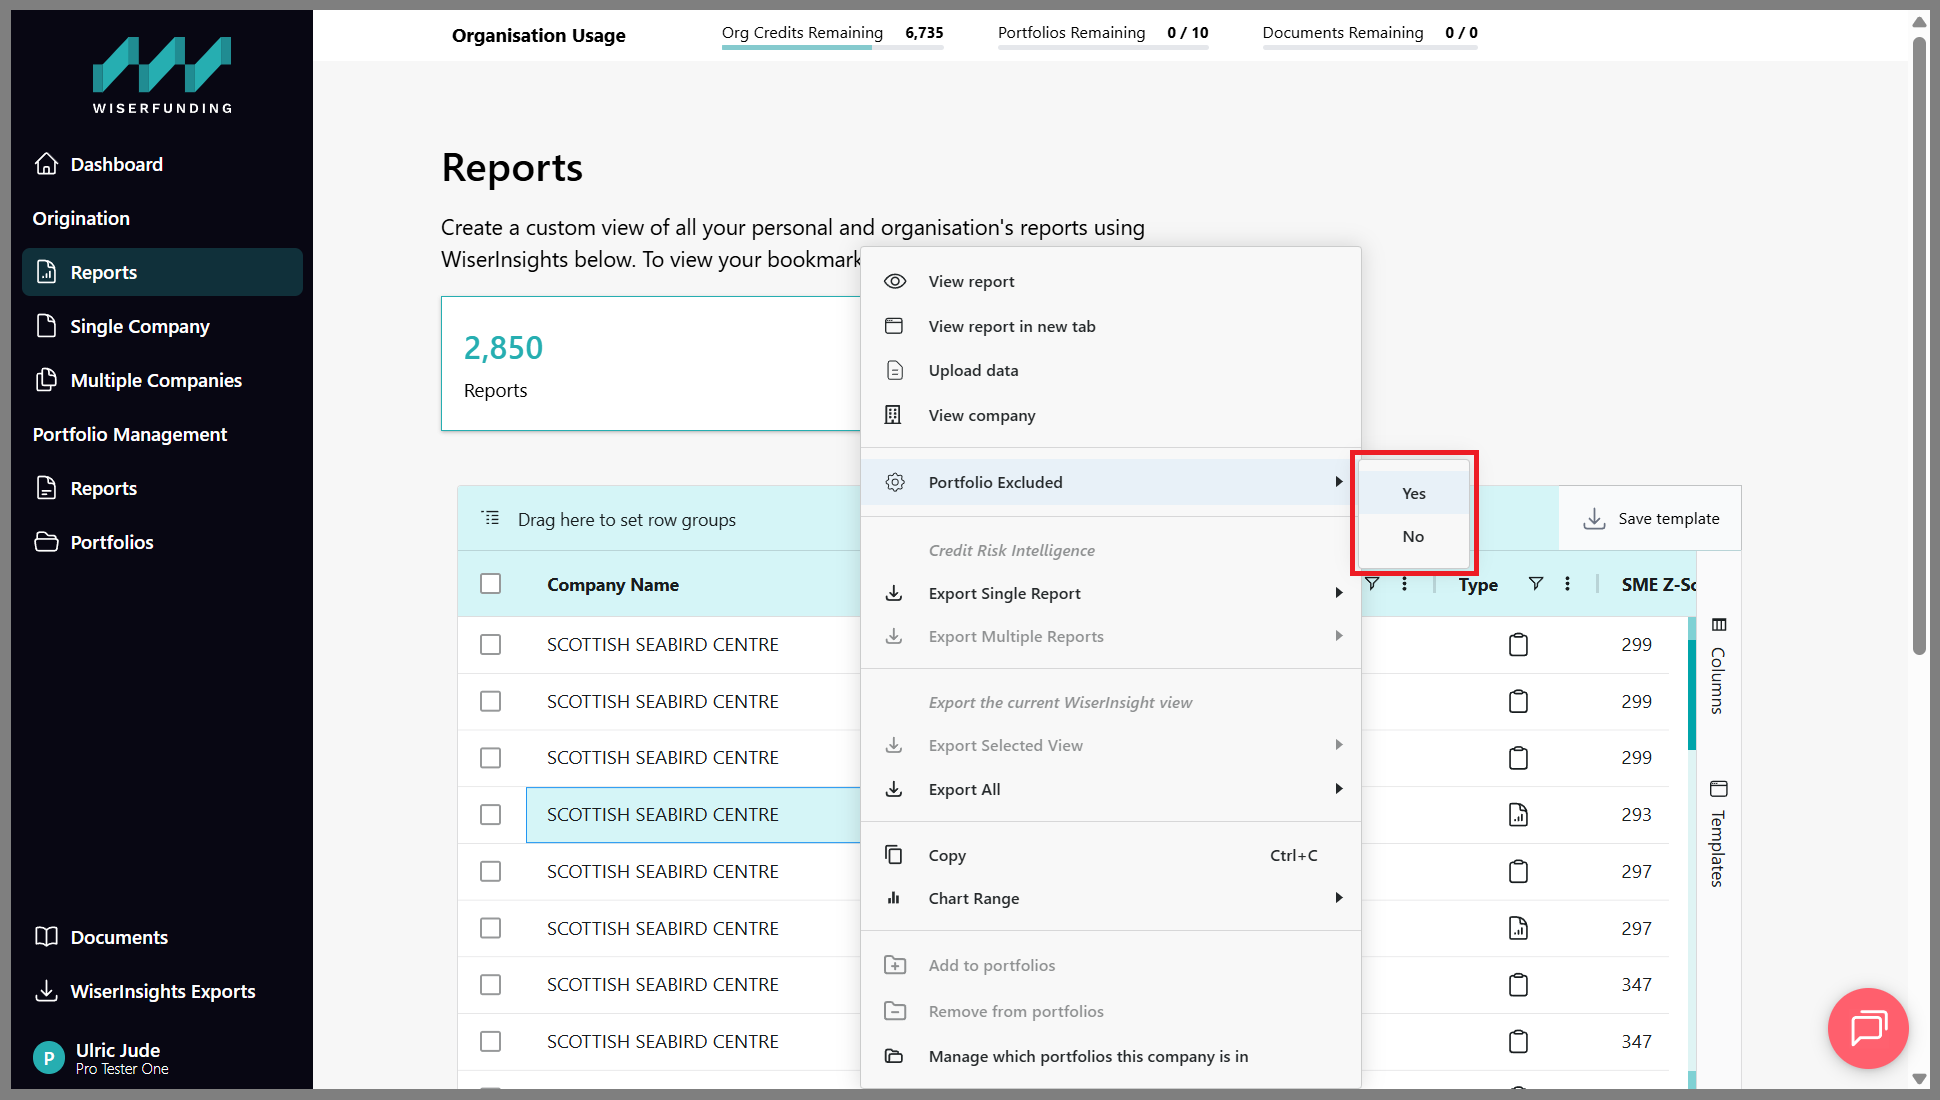Click the Multiple Companies icon

tap(46, 380)
